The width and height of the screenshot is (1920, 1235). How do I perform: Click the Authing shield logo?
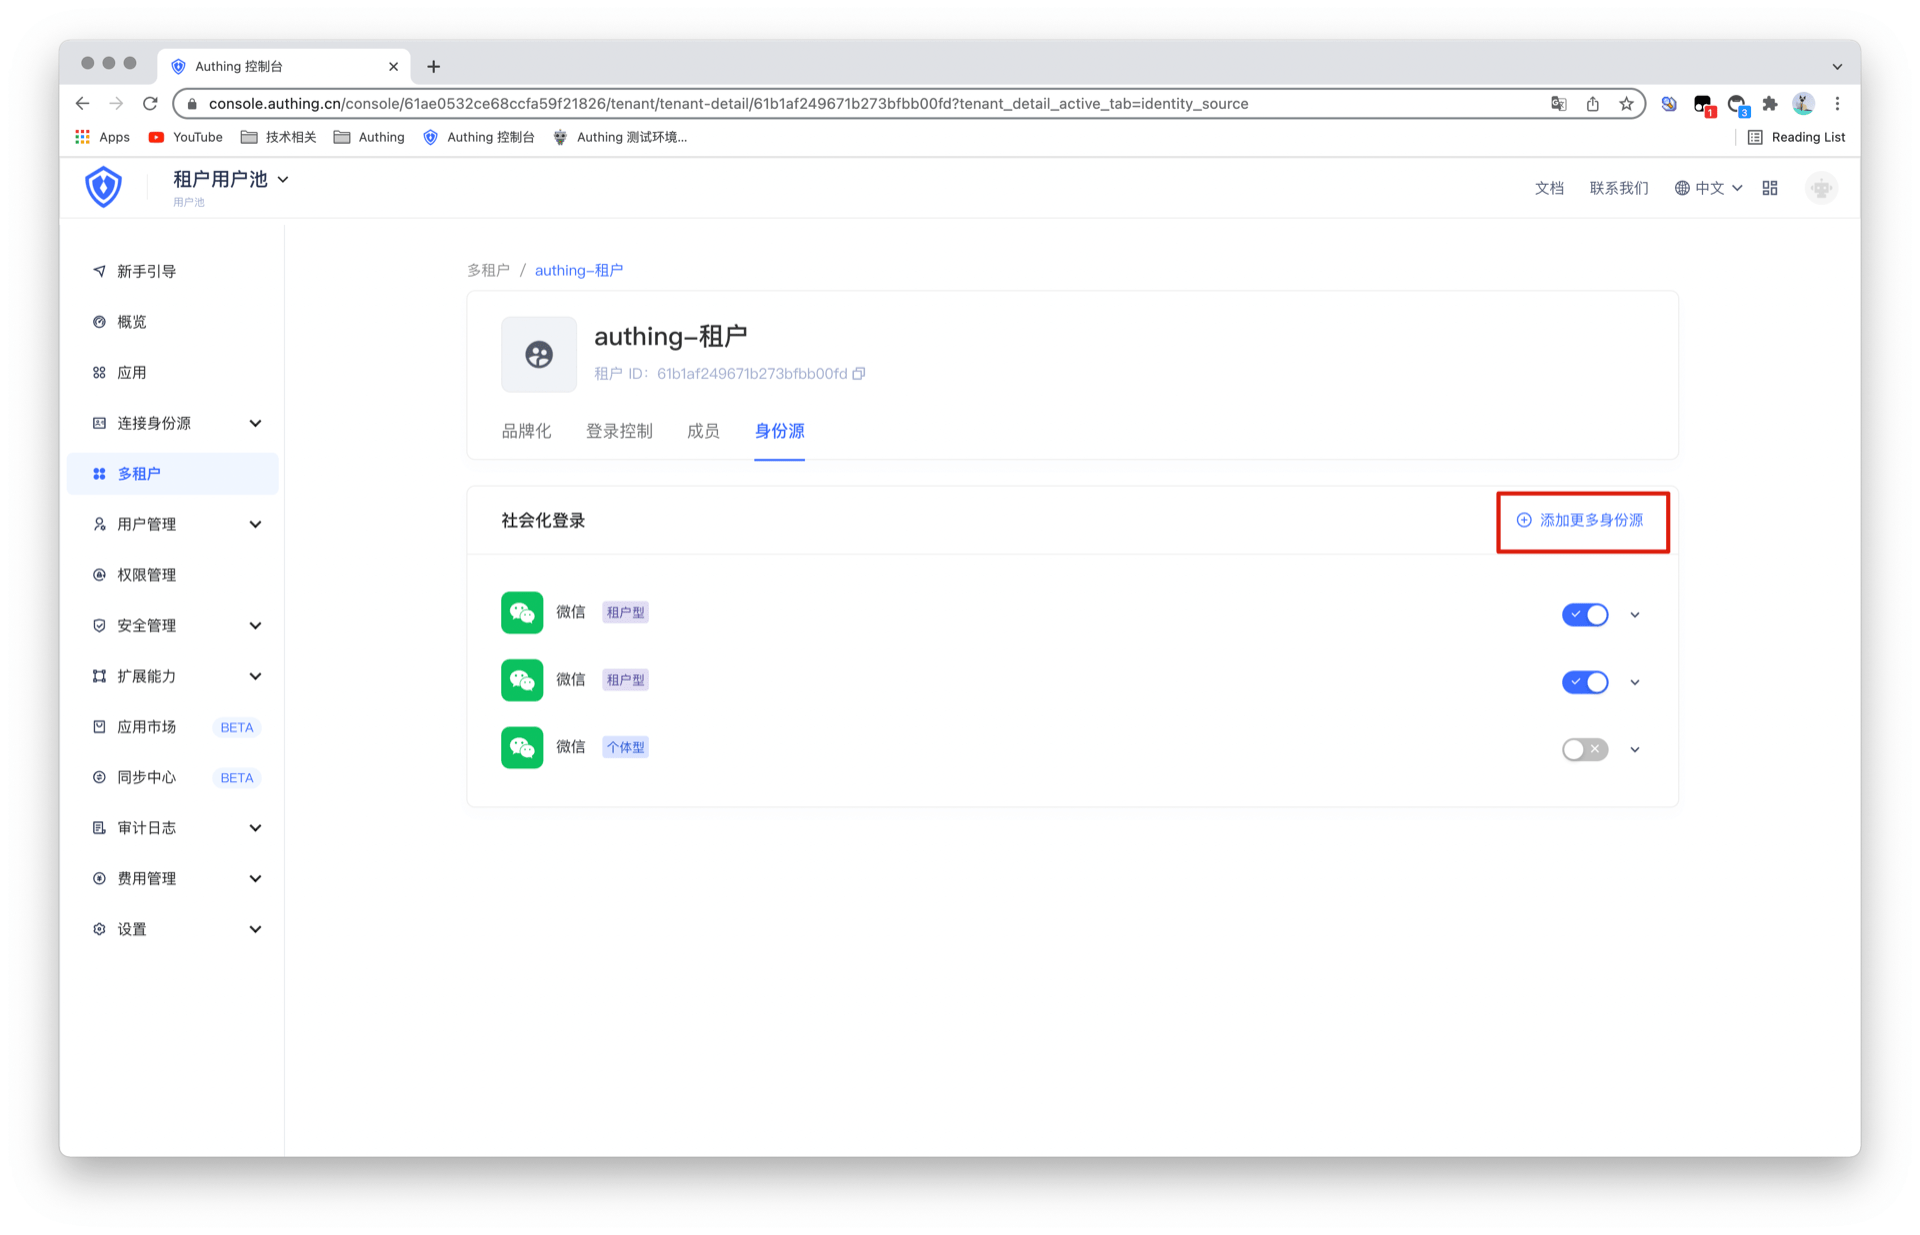tap(103, 187)
